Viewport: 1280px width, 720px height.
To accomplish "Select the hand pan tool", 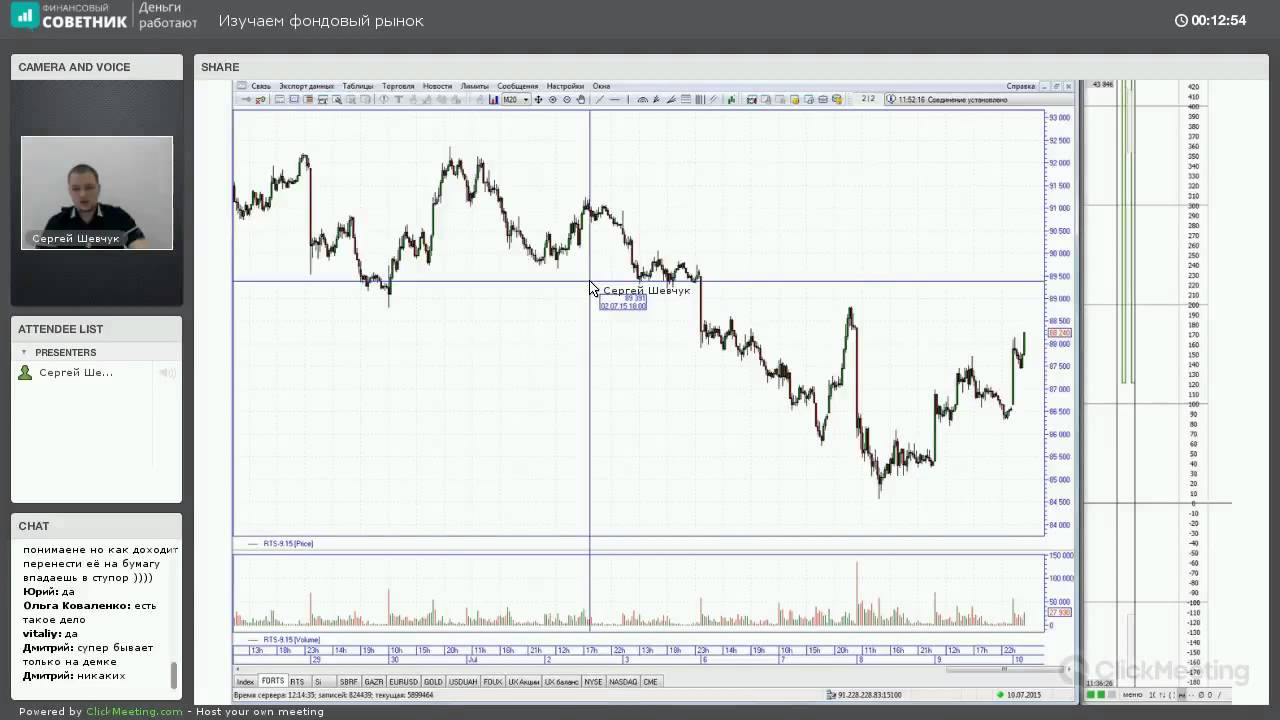I will pos(581,99).
